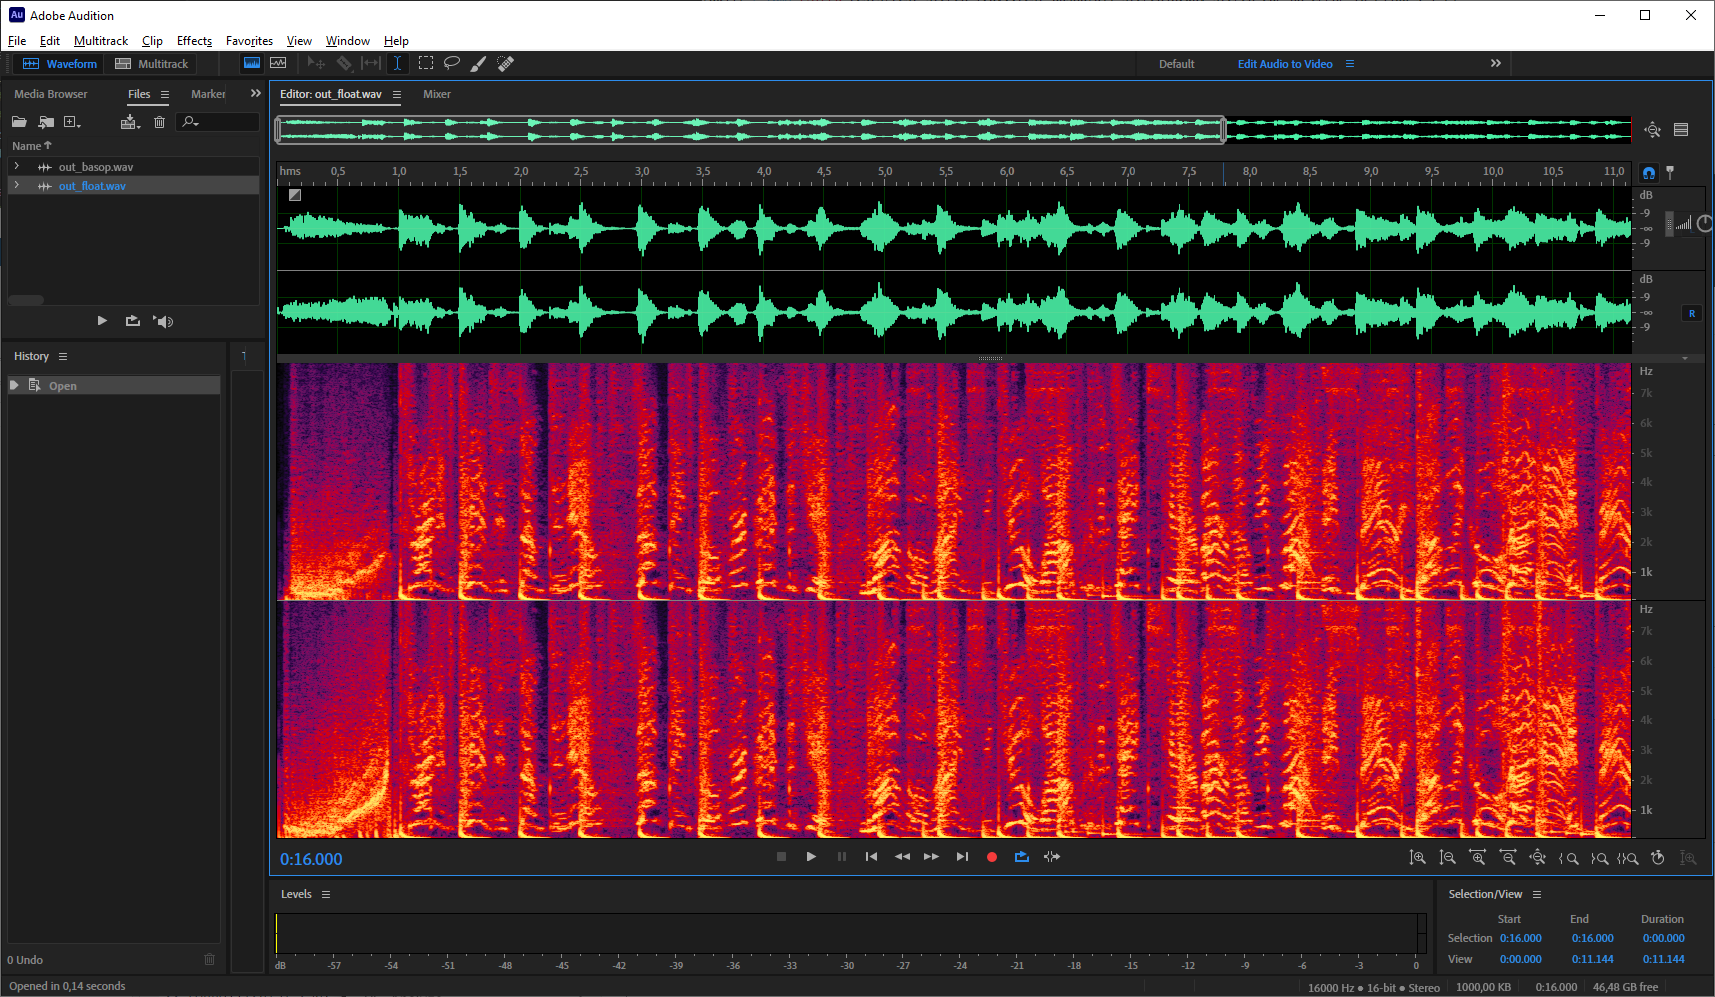Expand the out_basop.wav file entry

click(16, 167)
